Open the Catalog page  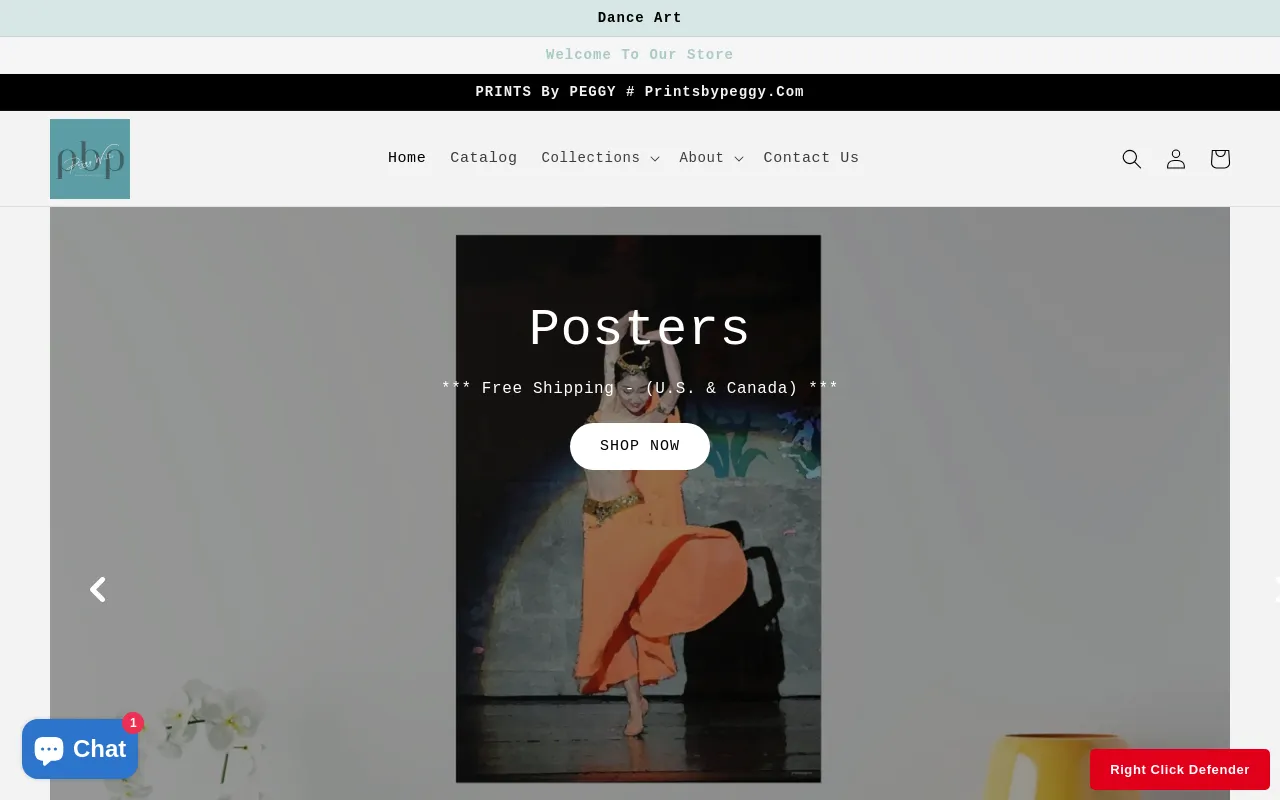coord(484,158)
